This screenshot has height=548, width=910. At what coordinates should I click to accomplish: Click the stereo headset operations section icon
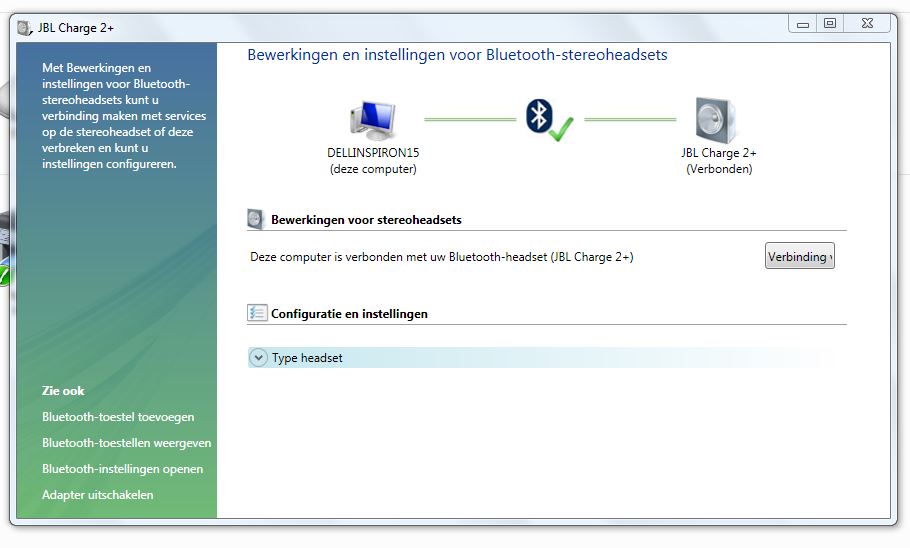tap(255, 219)
